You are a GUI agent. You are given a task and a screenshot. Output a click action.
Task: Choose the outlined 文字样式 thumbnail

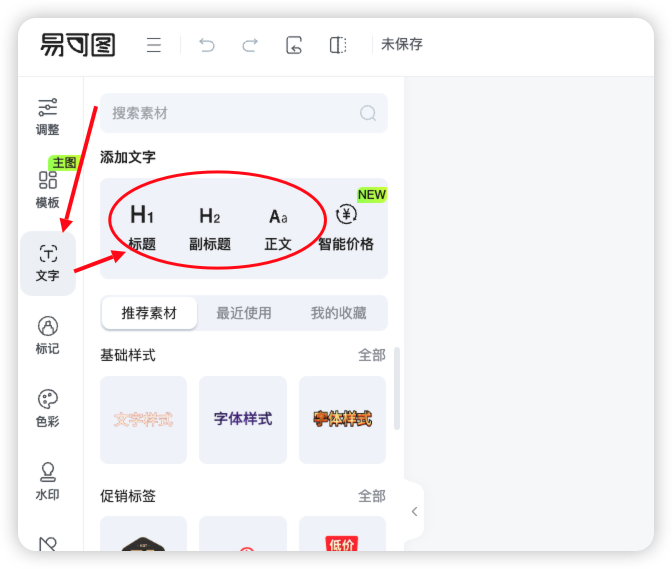coord(144,420)
